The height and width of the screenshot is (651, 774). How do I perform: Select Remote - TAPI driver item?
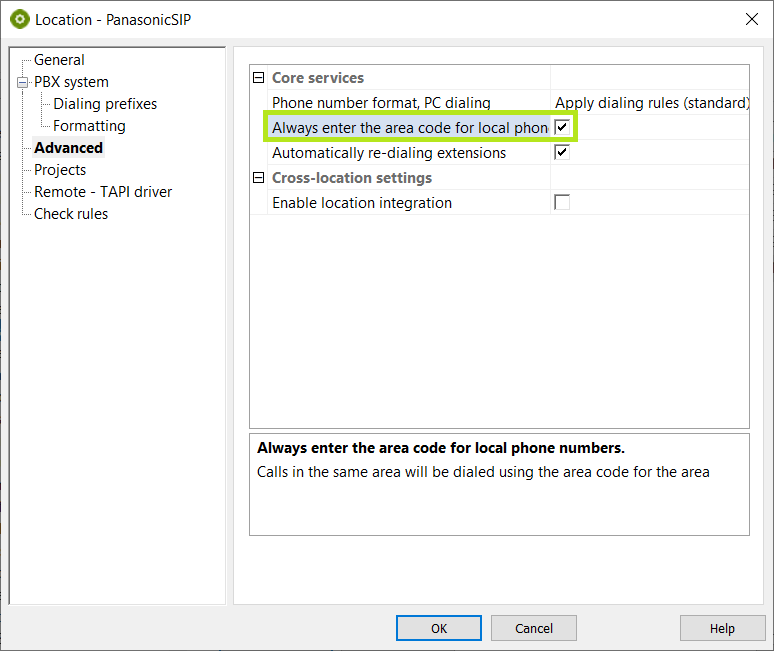coord(103,192)
